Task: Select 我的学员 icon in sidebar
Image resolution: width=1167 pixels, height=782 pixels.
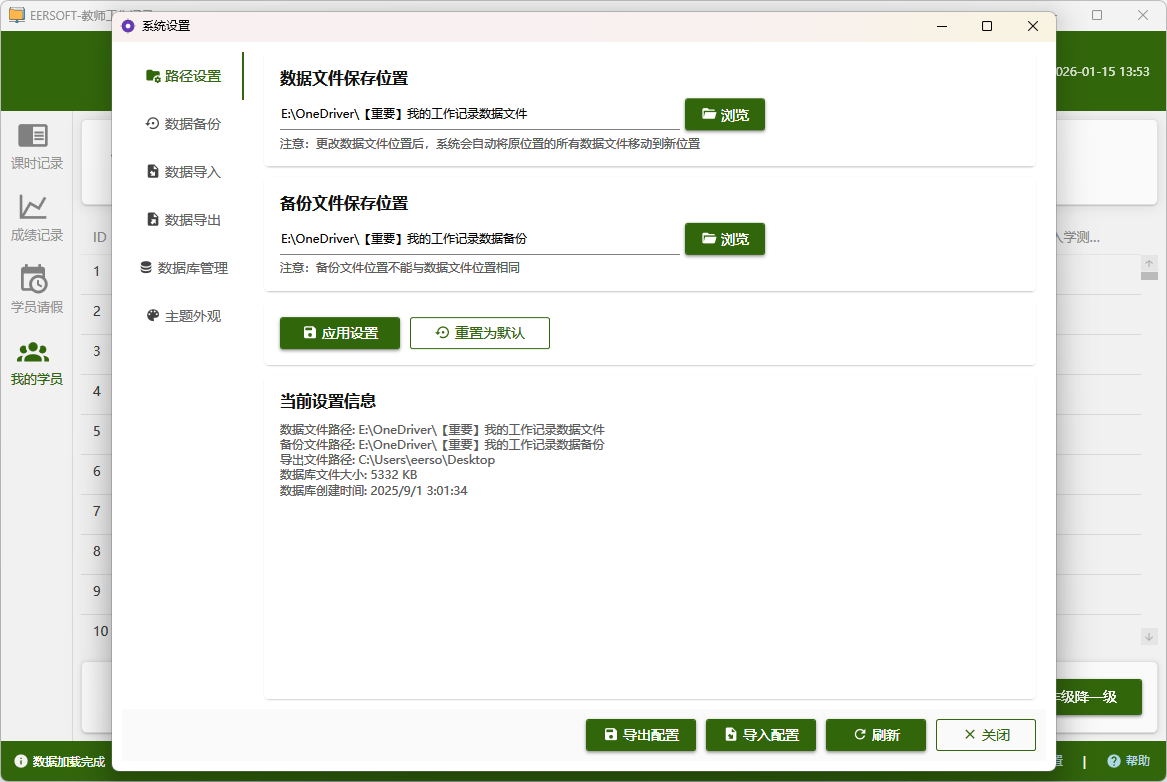Action: [33, 352]
